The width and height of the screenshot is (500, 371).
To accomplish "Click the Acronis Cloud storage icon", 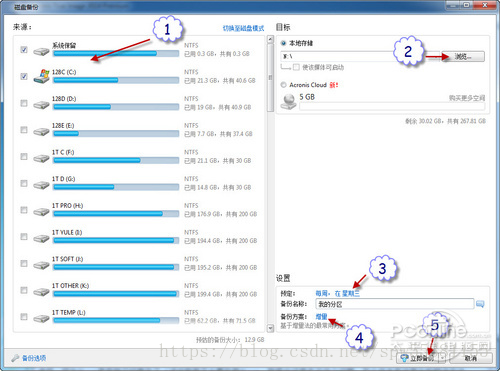I will pyautogui.click(x=289, y=101).
